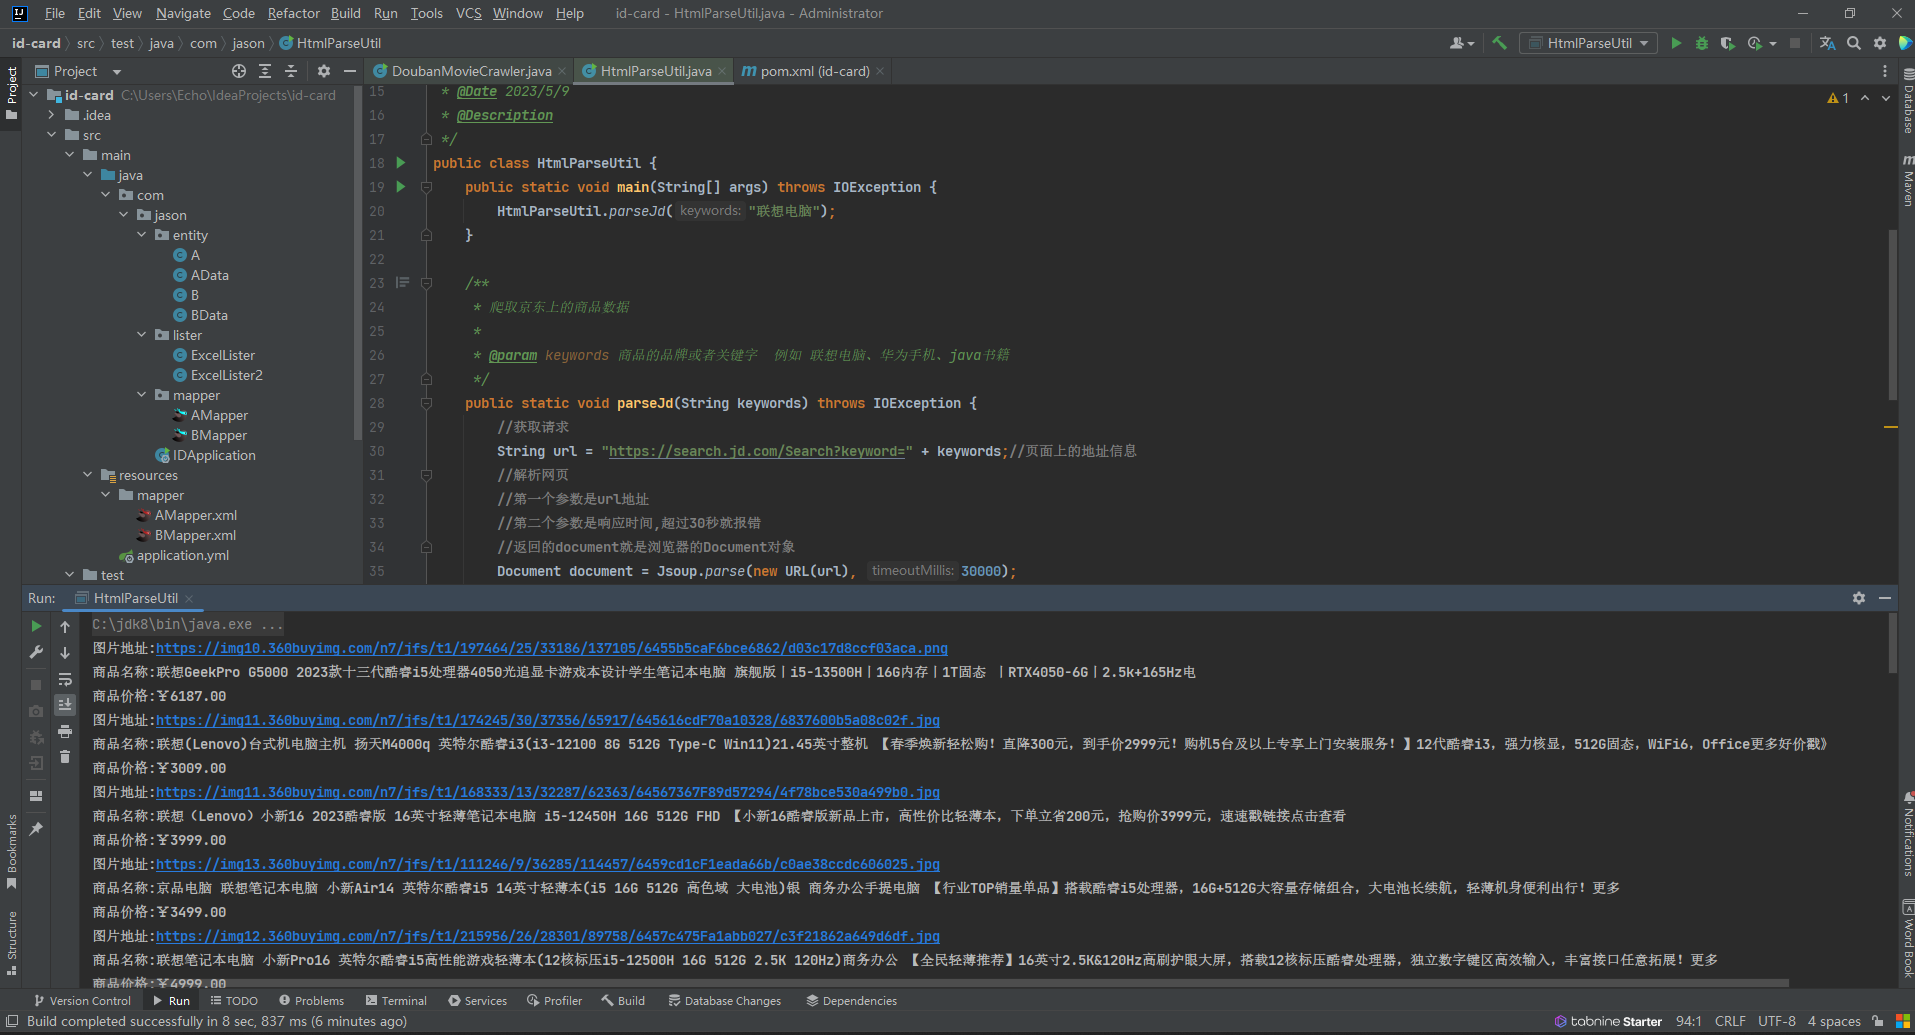
Task: Print the console output using printer icon
Action: [65, 731]
